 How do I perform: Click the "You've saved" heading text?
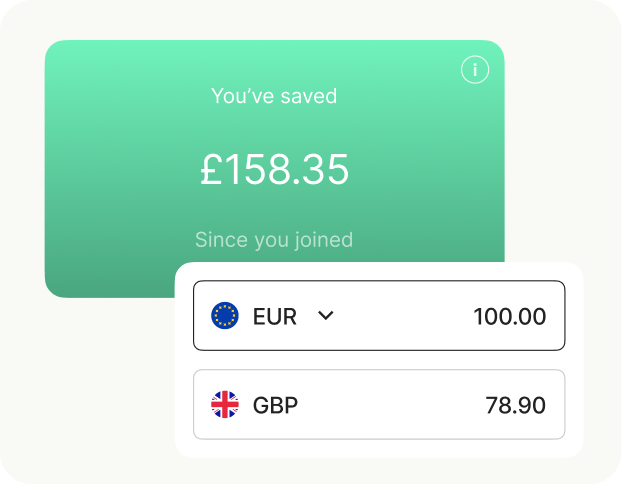coord(274,97)
